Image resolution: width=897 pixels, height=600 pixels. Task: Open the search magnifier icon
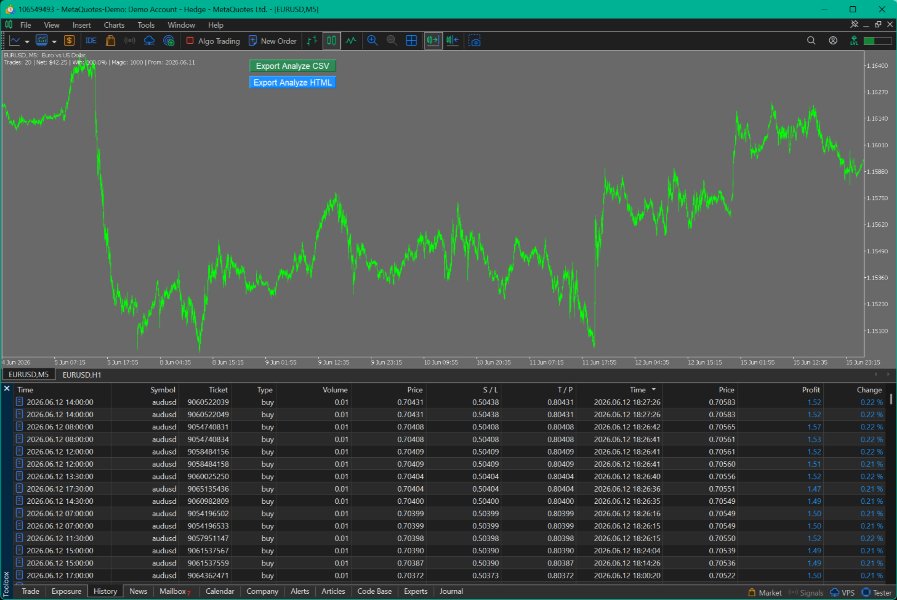pos(811,41)
